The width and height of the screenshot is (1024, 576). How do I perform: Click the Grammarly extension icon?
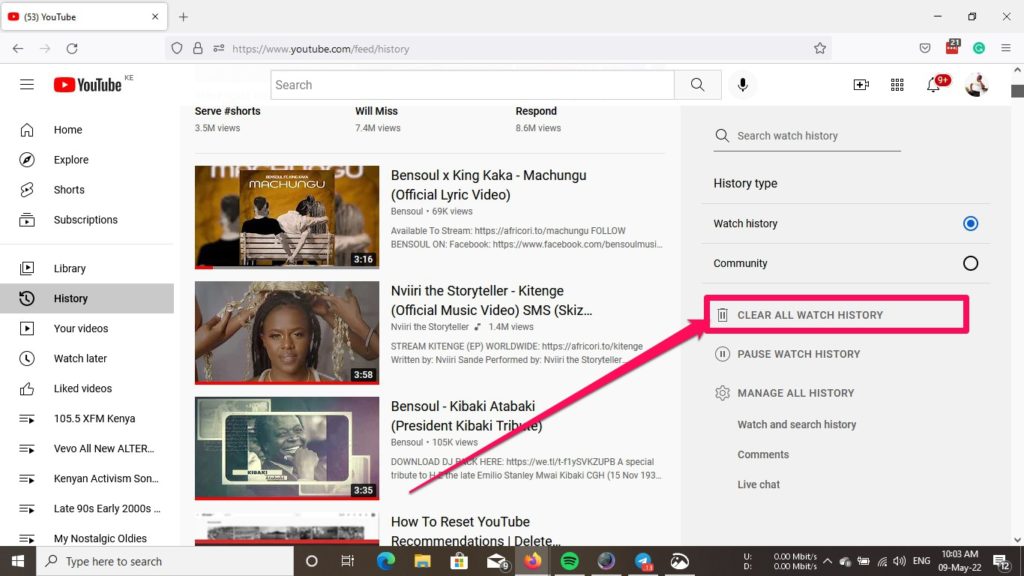pyautogui.click(x=979, y=48)
